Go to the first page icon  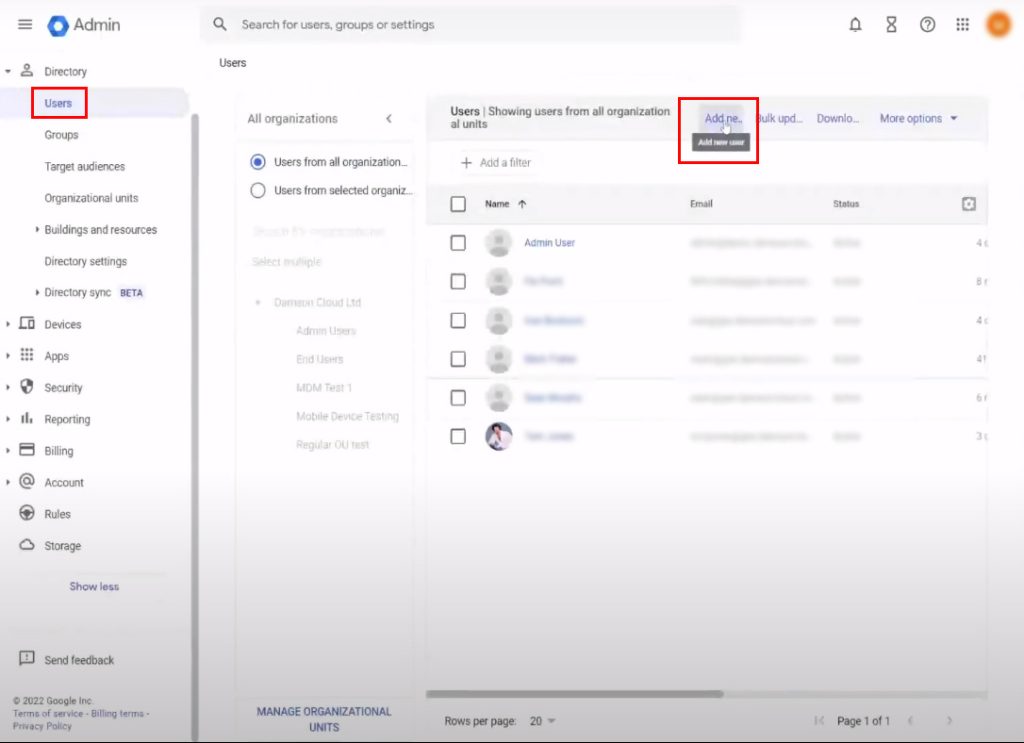click(819, 721)
